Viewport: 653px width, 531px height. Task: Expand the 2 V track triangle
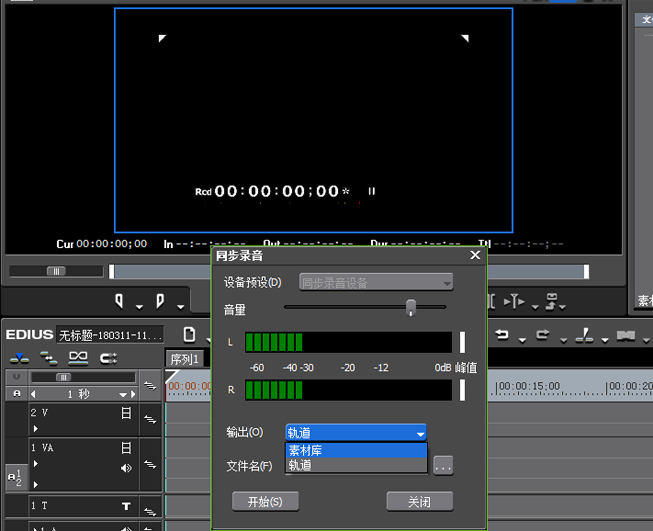point(35,428)
